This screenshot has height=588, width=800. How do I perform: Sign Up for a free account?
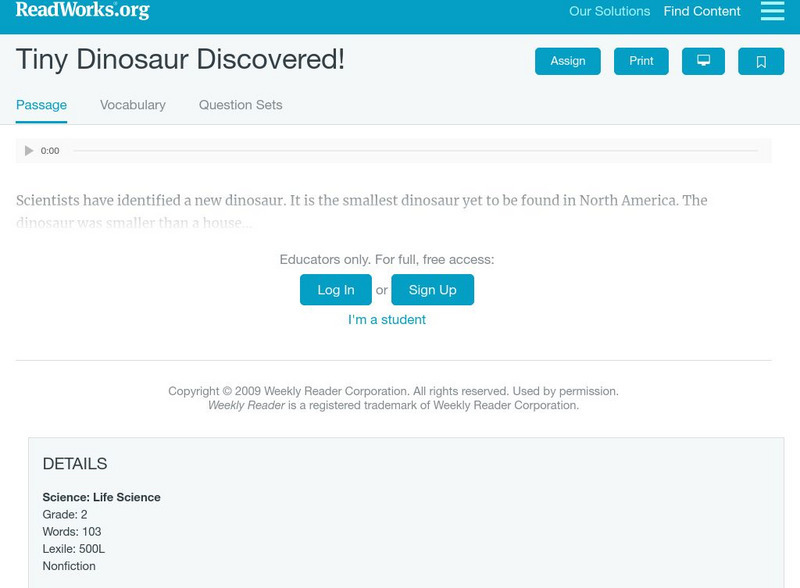430,290
